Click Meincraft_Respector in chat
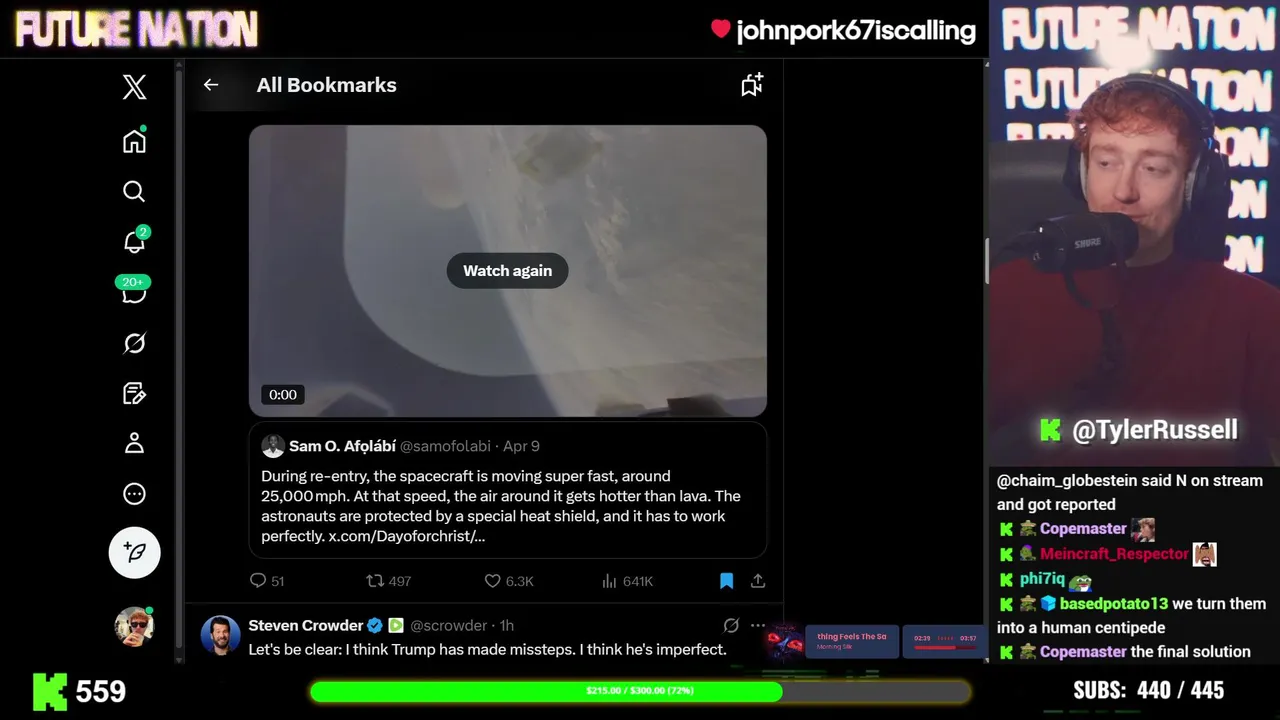The image size is (1280, 720). [x=1114, y=554]
